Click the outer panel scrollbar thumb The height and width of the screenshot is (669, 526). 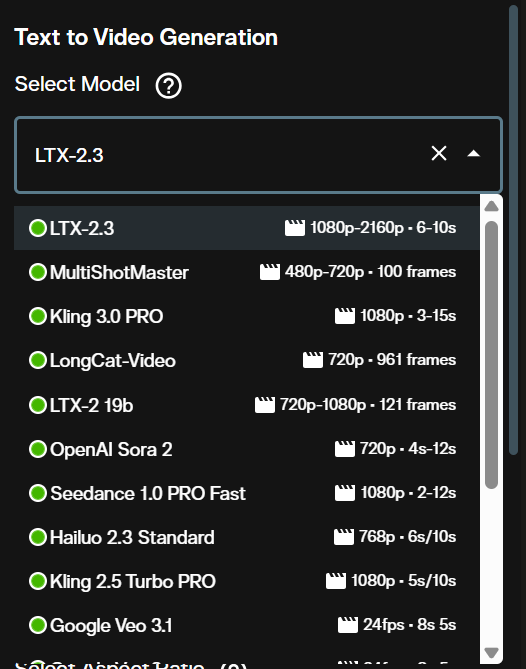tap(513, 230)
